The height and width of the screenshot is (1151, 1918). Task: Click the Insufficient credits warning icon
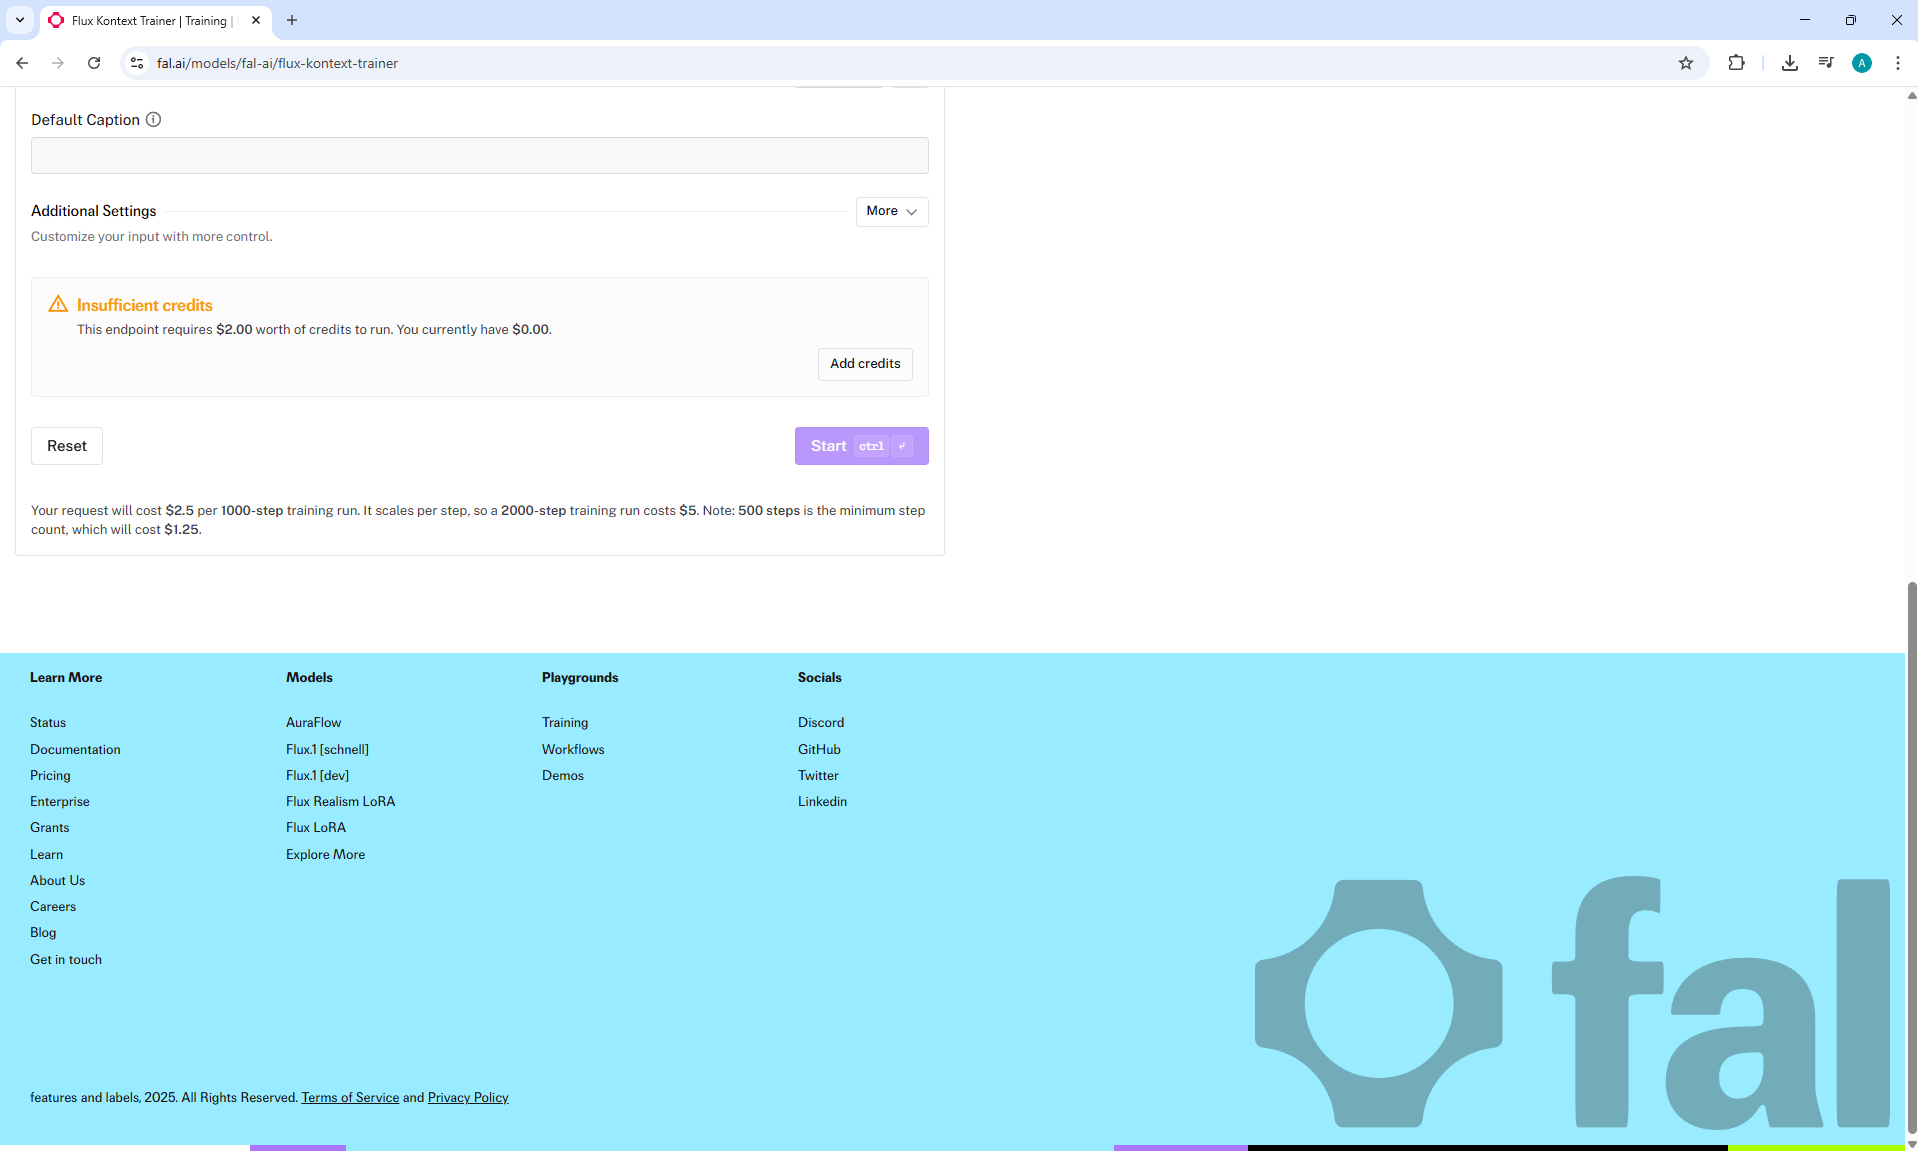(58, 304)
